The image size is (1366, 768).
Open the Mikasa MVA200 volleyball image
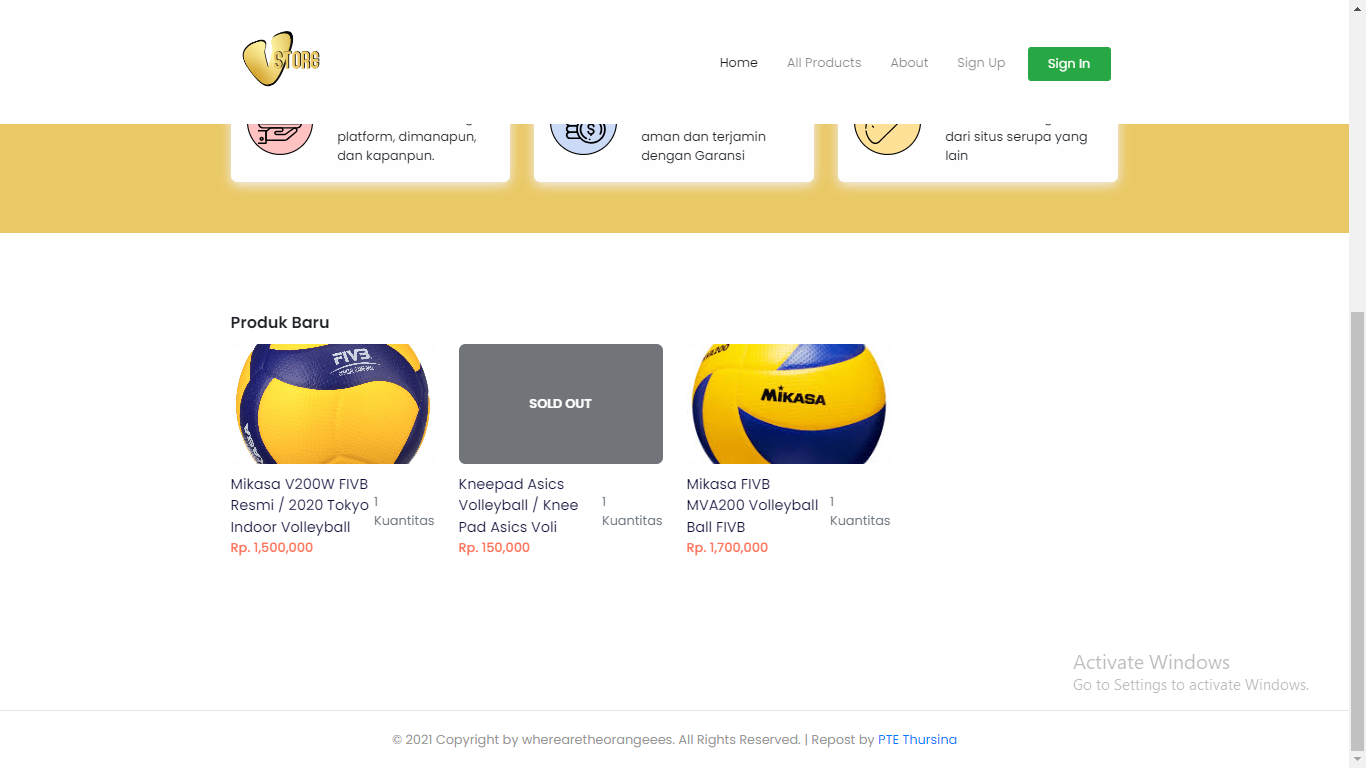click(x=789, y=404)
